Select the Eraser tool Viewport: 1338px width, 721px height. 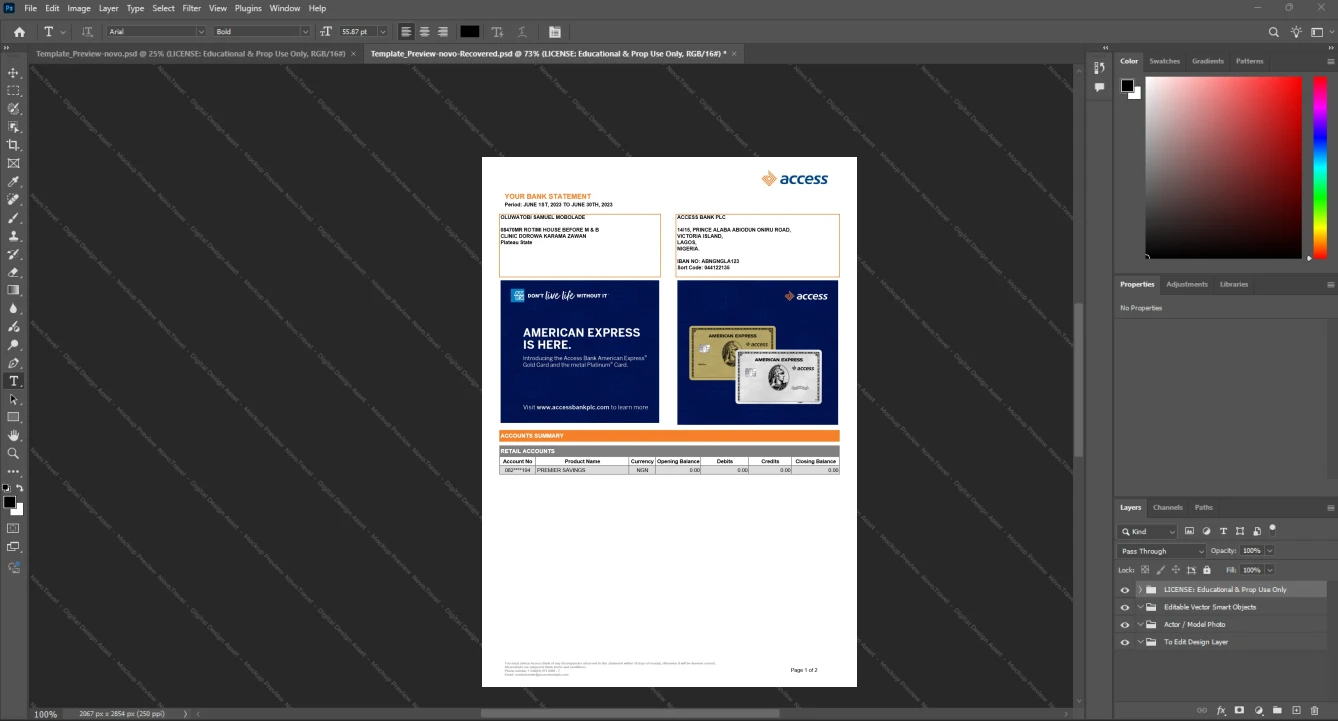click(x=13, y=272)
